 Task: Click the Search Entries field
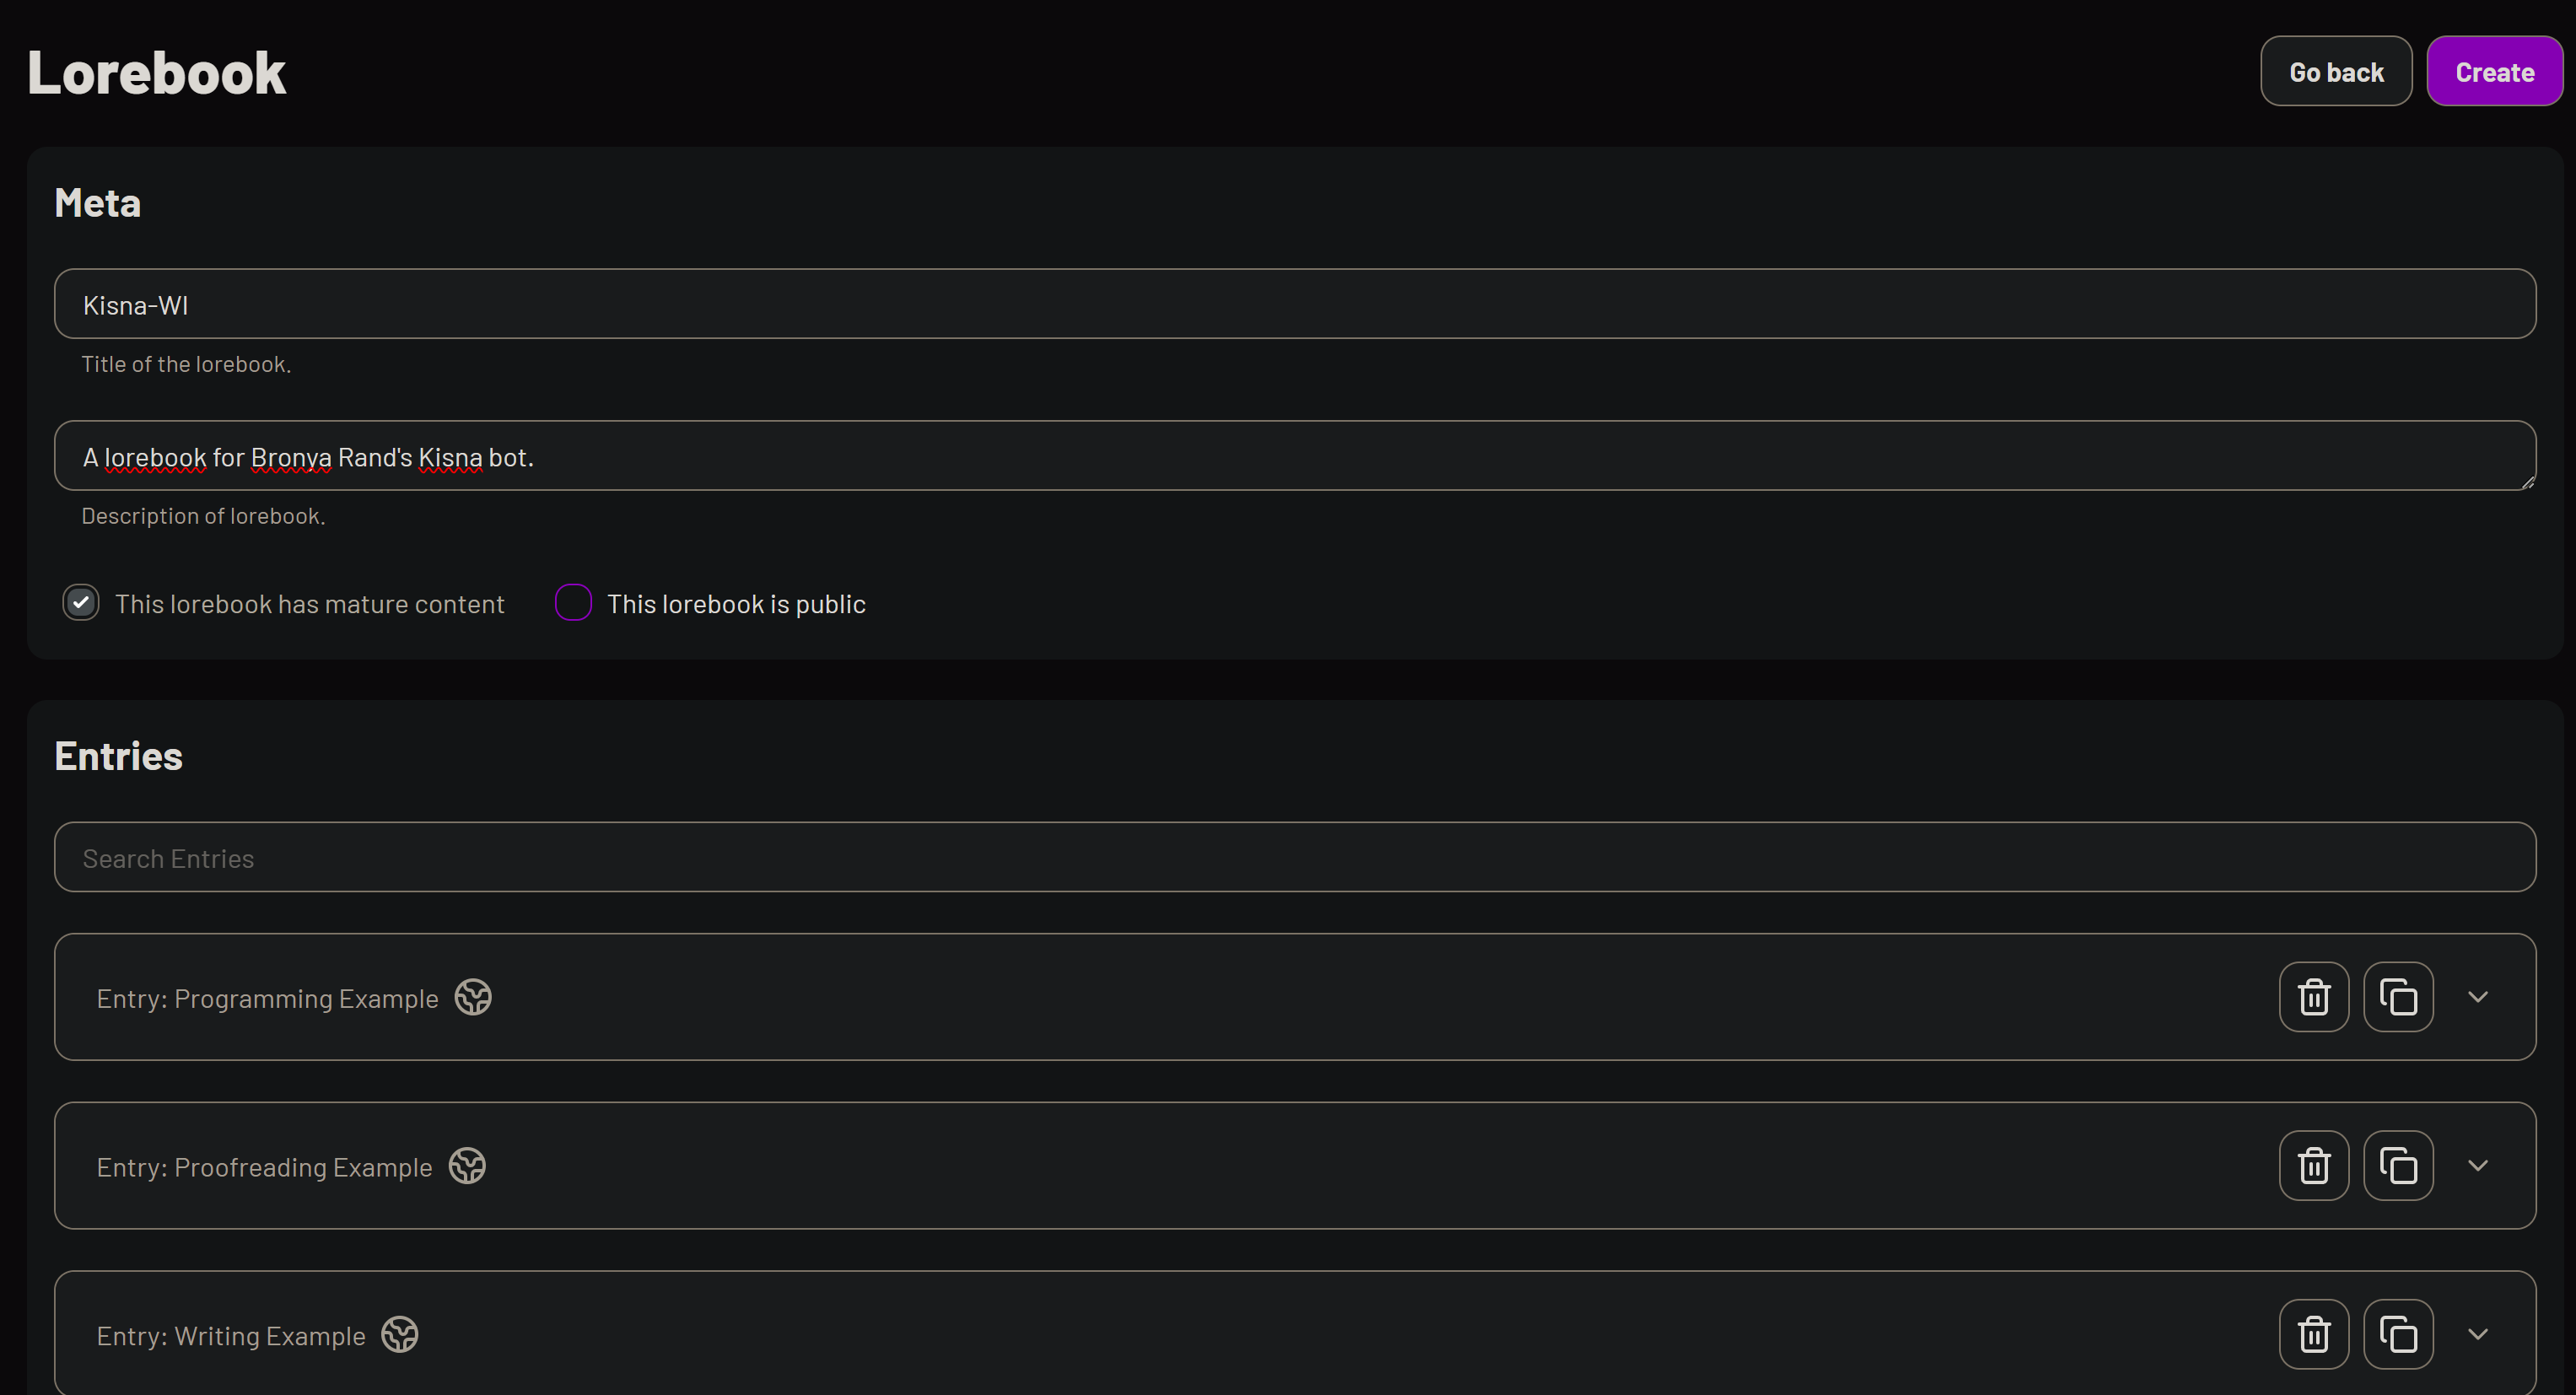tap(1294, 858)
